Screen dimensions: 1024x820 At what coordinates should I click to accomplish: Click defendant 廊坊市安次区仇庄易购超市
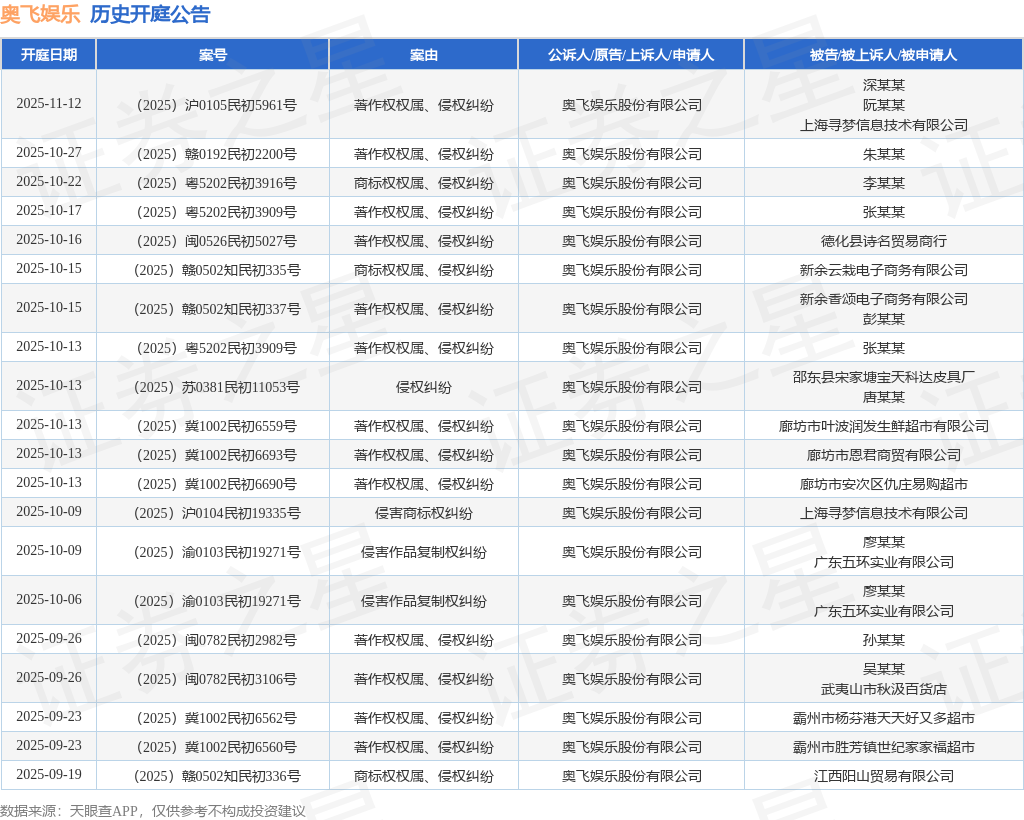[884, 484]
